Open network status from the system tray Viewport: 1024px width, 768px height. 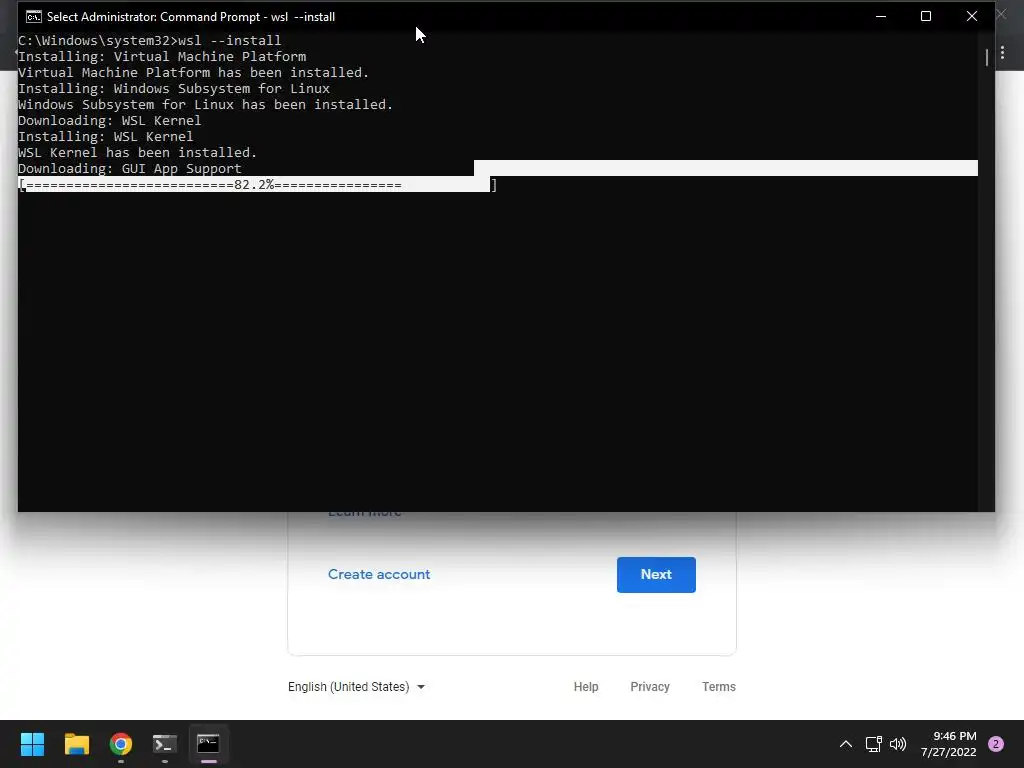[873, 744]
